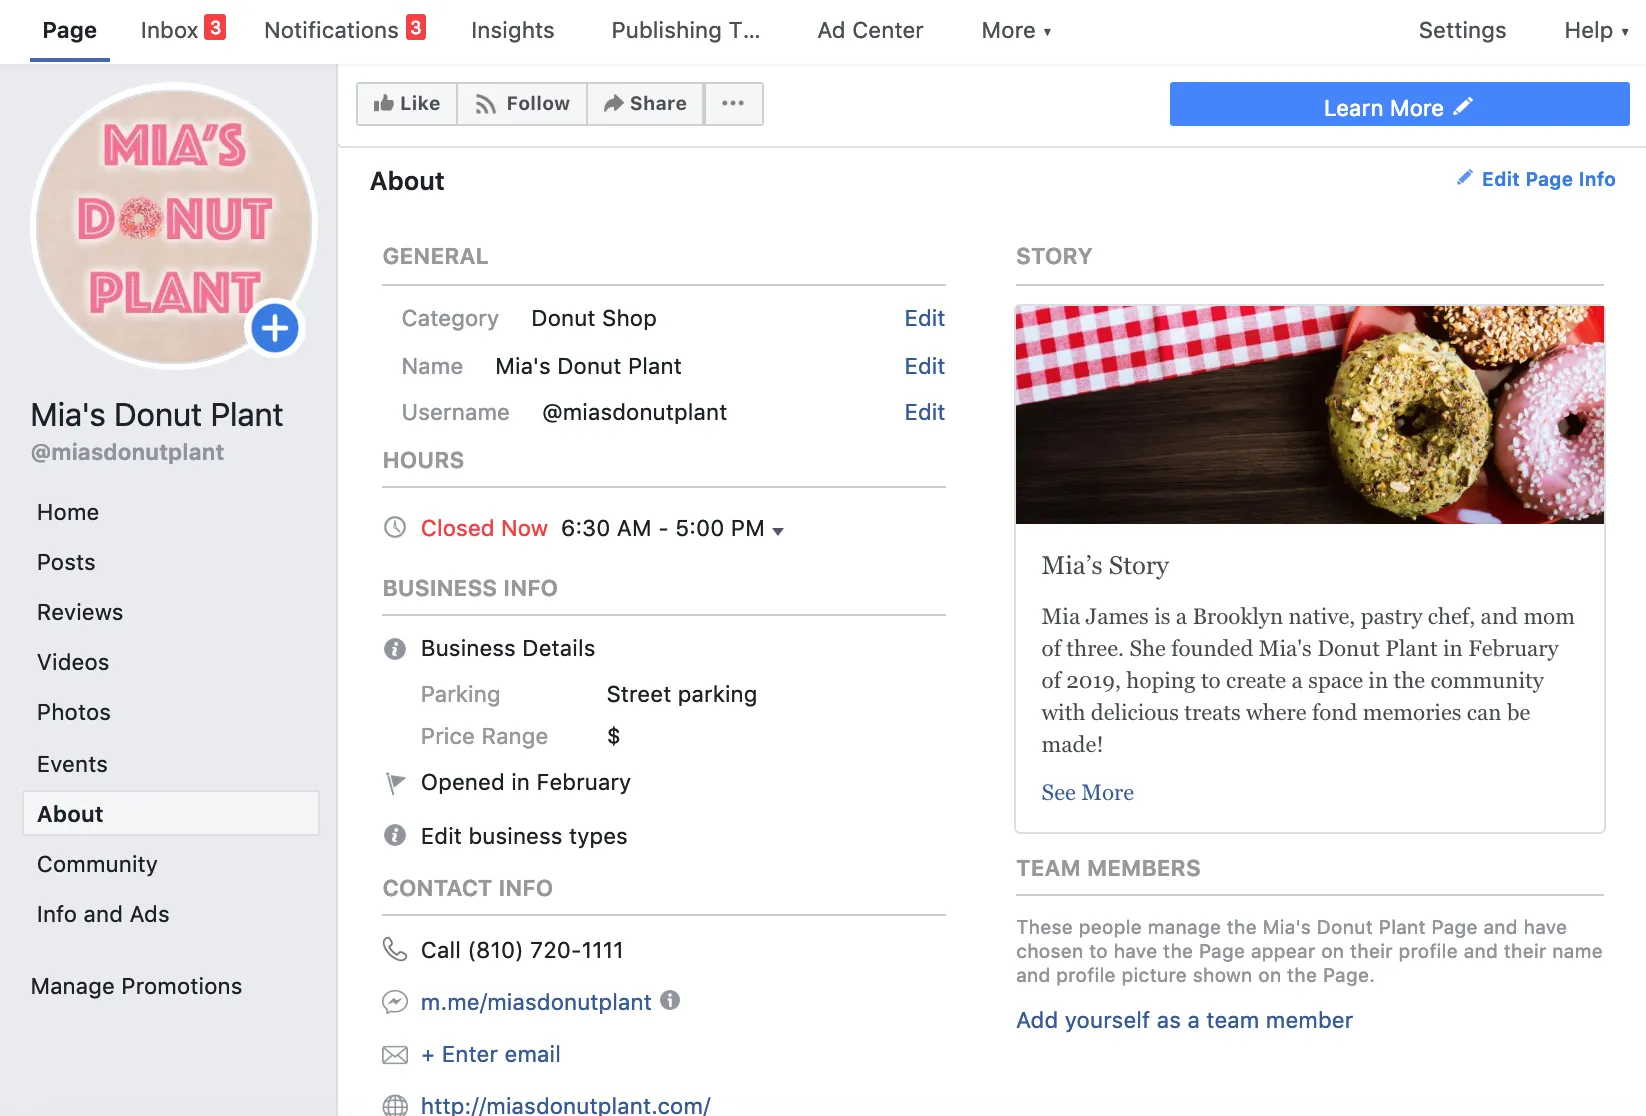Switch to the Insights tab
Viewport: 1646px width, 1116px height.
click(x=512, y=30)
